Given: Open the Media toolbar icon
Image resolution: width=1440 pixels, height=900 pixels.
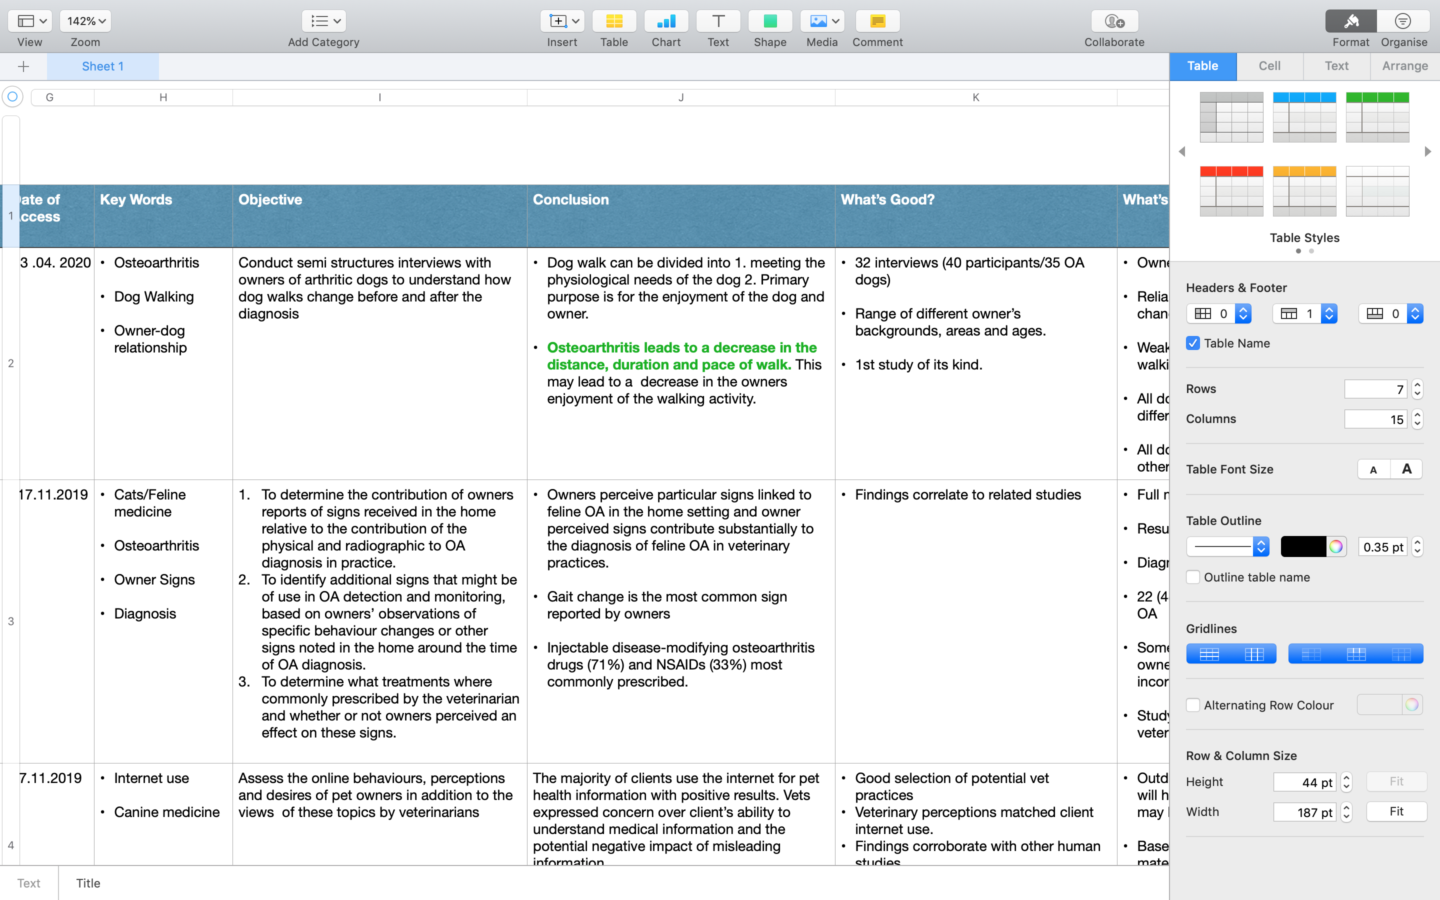Looking at the screenshot, I should click(x=822, y=21).
